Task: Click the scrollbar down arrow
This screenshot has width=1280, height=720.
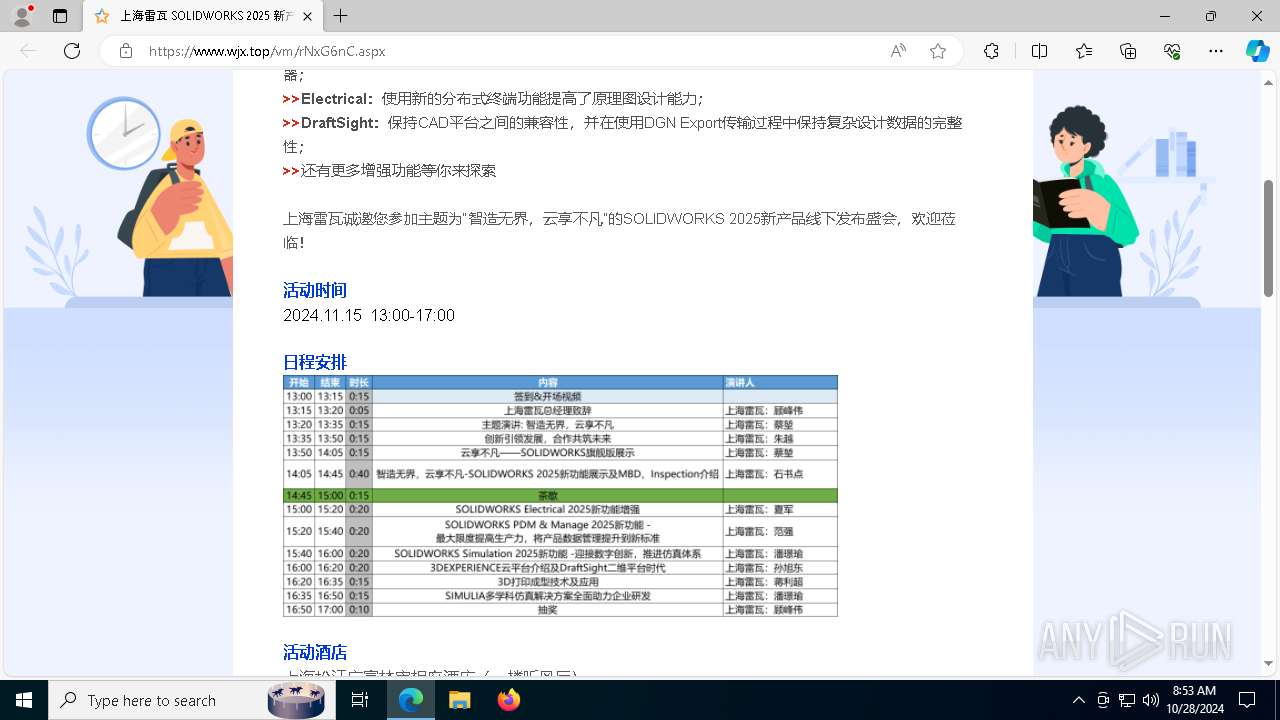Action: 1269,663
